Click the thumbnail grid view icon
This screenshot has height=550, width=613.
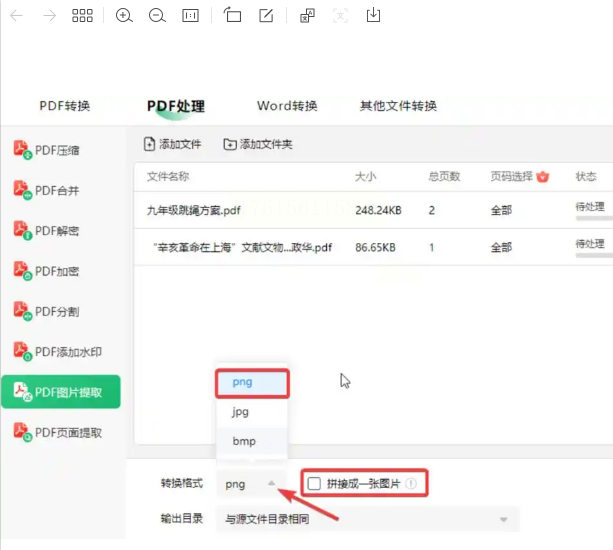(x=82, y=16)
